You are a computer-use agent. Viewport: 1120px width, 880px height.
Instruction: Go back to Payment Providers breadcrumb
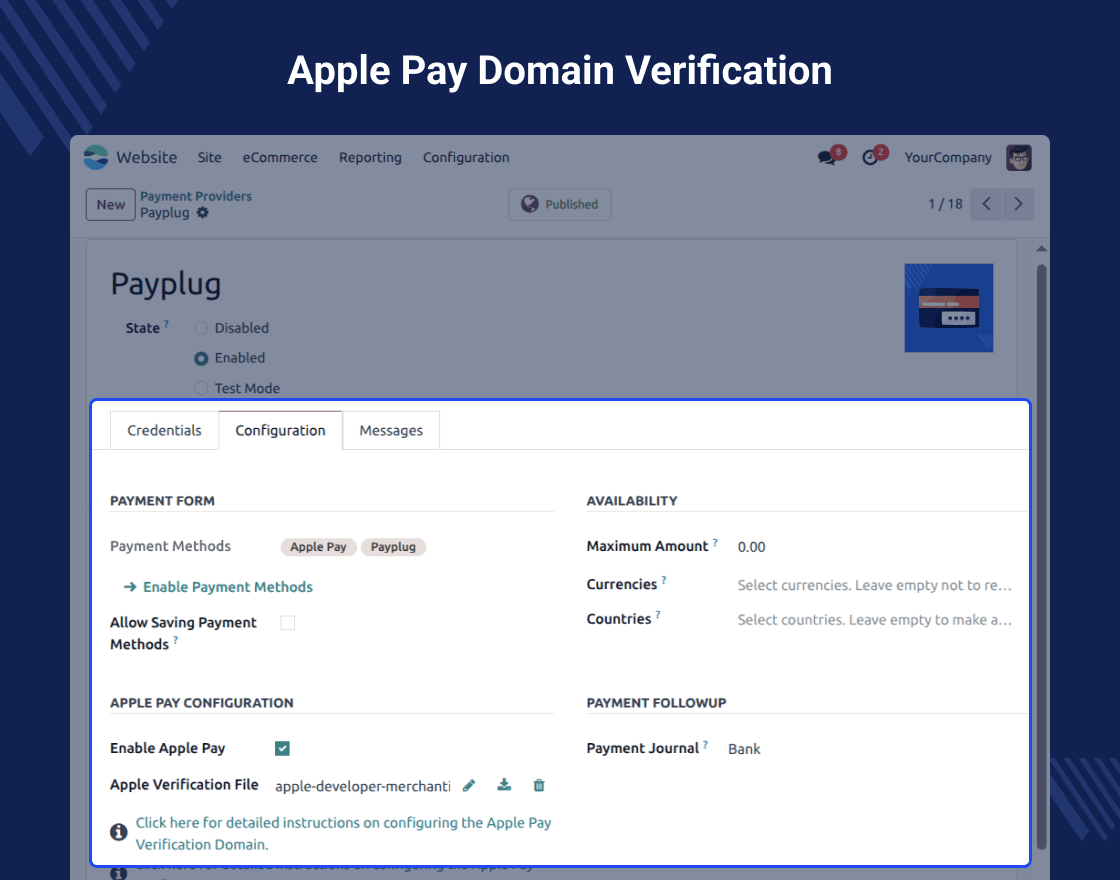pos(196,196)
